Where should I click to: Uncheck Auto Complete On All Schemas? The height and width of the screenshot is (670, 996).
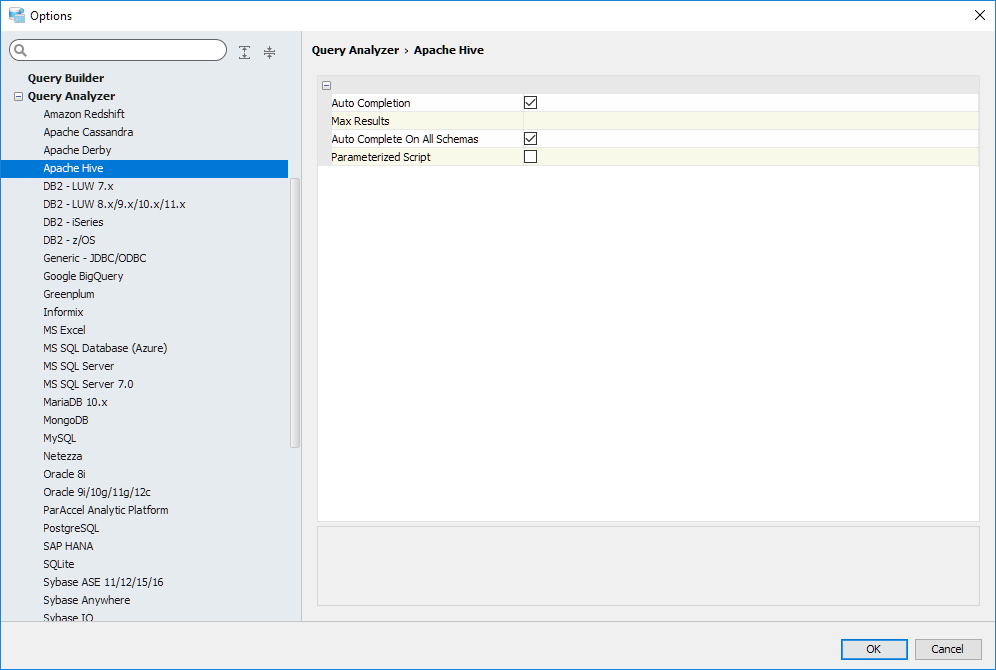click(531, 139)
